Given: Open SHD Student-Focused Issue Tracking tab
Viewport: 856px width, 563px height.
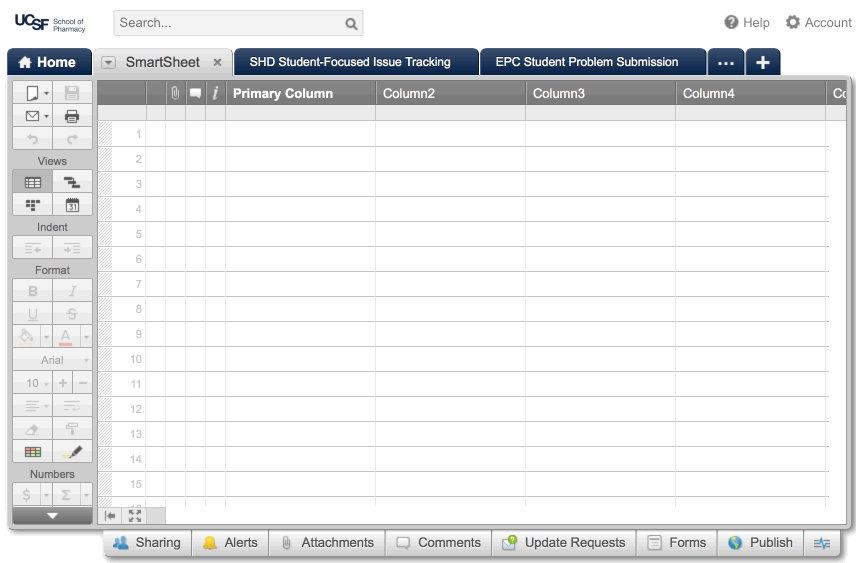Looking at the screenshot, I should pos(350,62).
